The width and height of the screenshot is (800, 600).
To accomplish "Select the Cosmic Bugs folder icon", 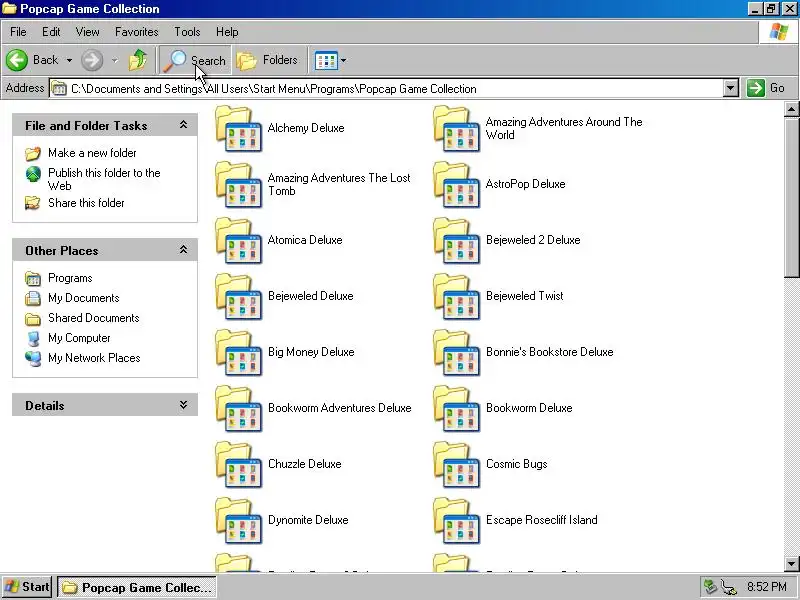I will (456, 465).
